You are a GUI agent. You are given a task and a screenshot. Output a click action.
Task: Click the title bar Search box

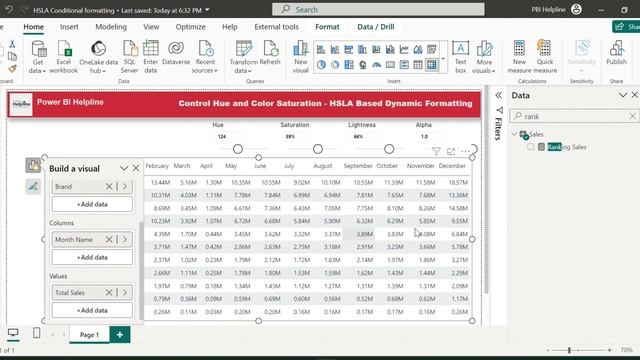[x=378, y=9]
